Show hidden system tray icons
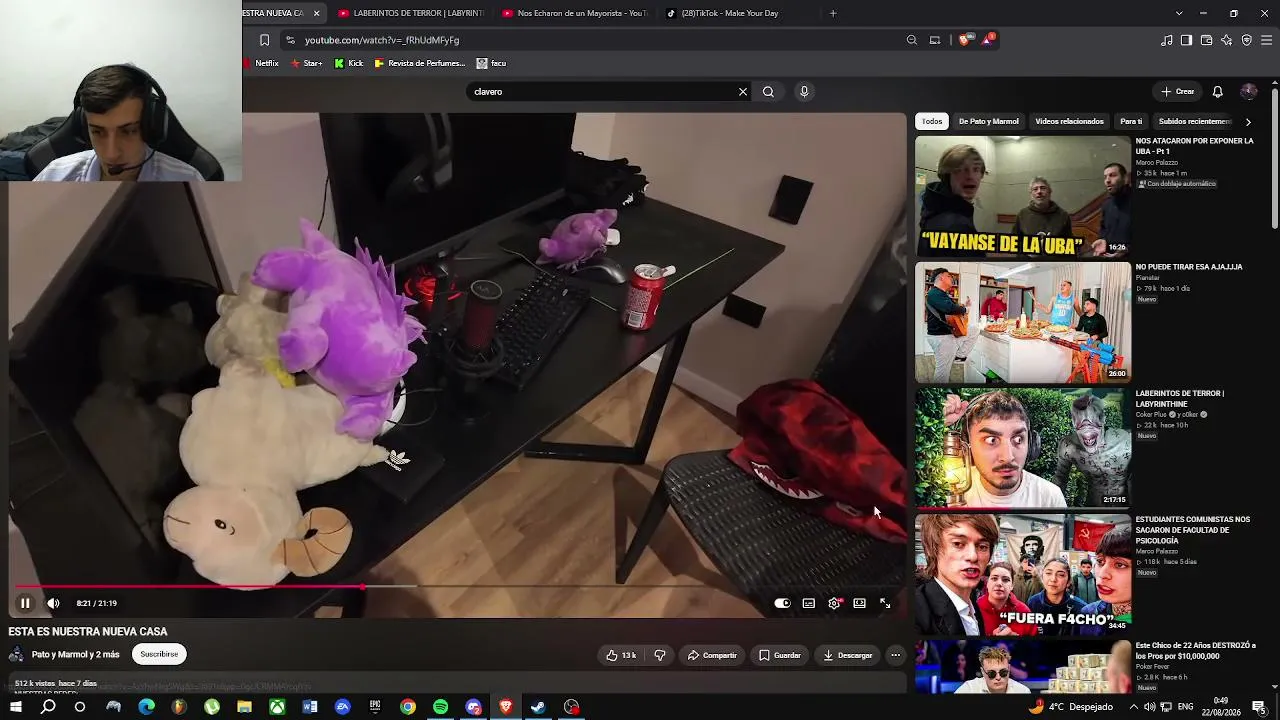 click(1134, 707)
